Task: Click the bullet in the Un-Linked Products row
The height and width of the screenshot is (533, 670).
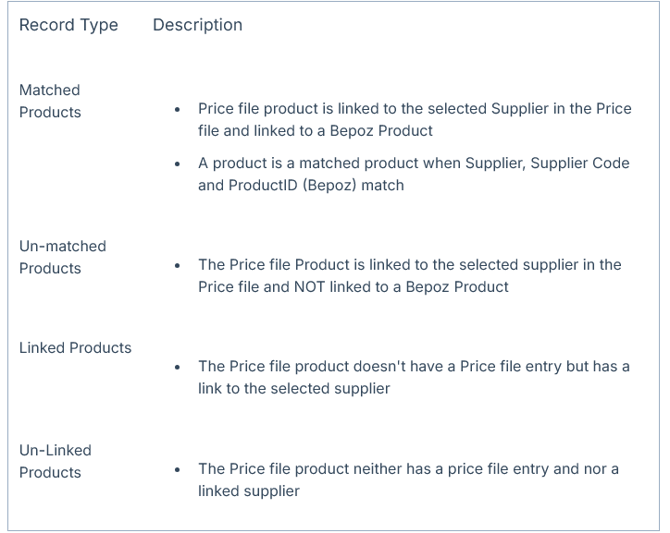Action: pyautogui.click(x=178, y=470)
